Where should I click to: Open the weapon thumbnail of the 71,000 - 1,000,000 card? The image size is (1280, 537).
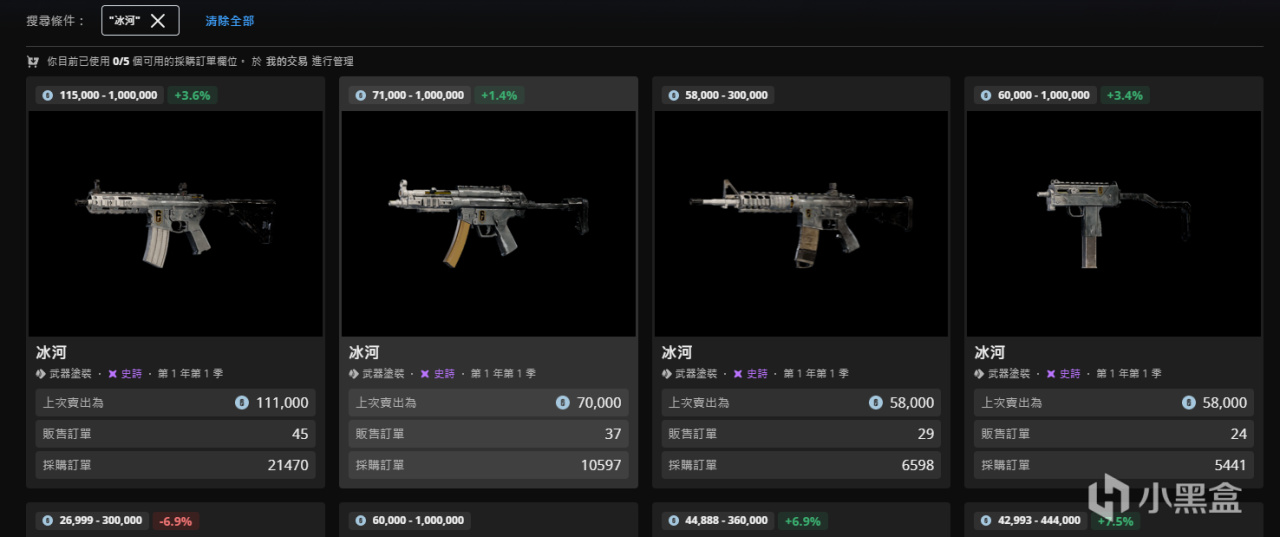[x=489, y=223]
